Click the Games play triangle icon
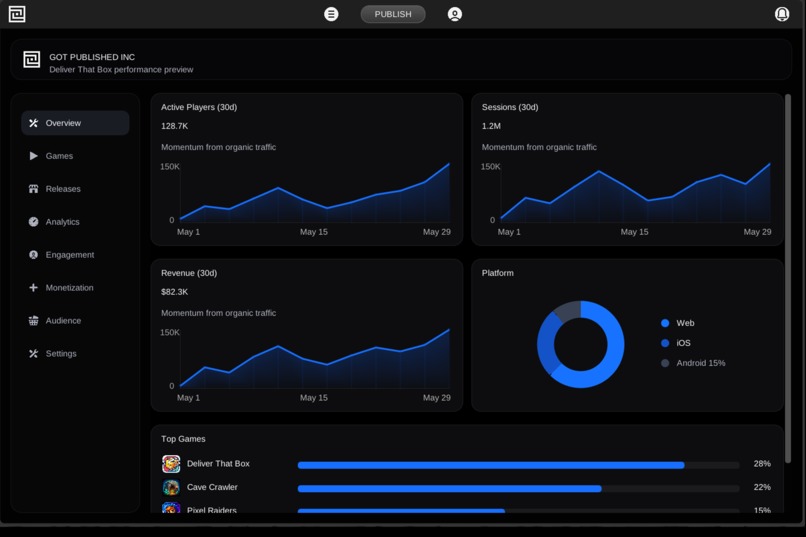 click(33, 156)
